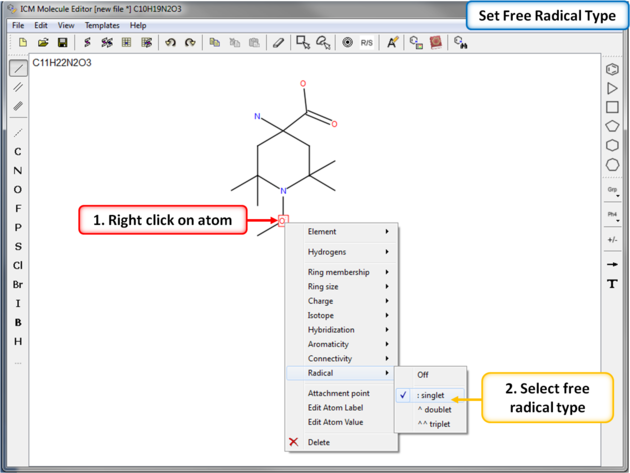Click Attachment point menu entry
Viewport: 630px width, 473px height.
(338, 394)
